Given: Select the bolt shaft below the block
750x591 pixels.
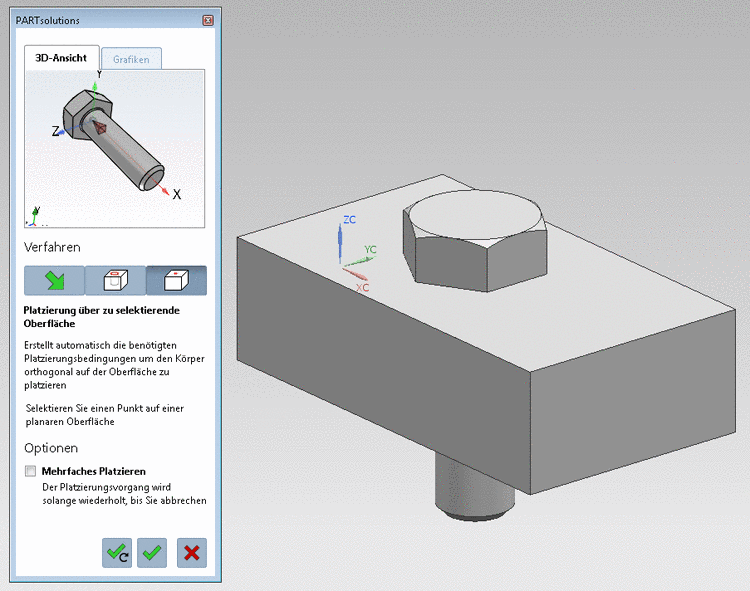Looking at the screenshot, I should [474, 494].
